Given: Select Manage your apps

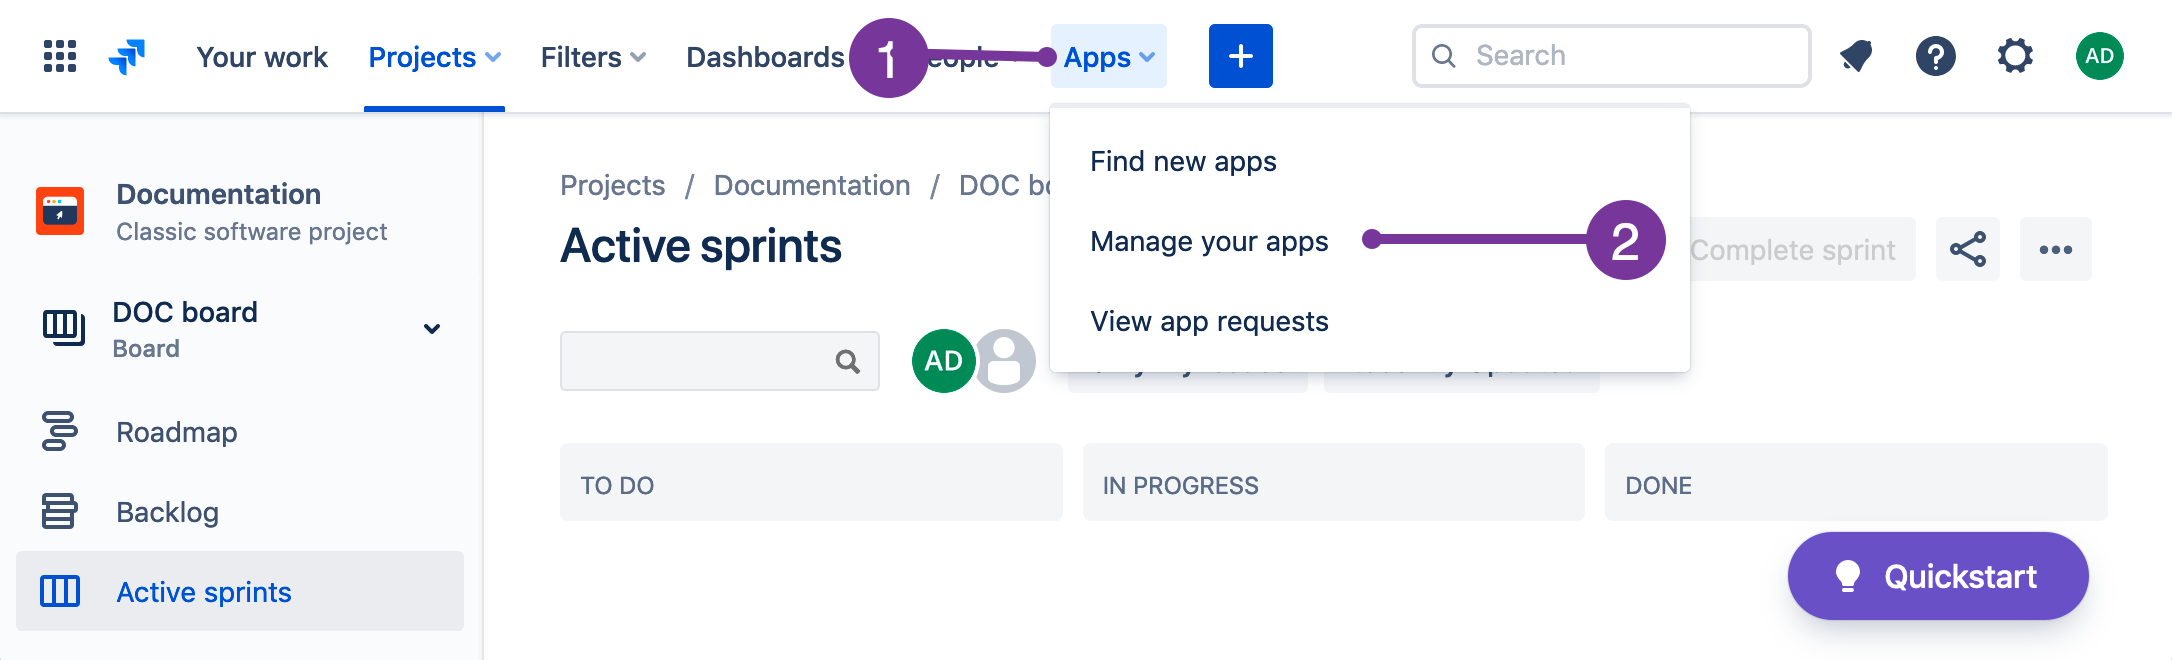Looking at the screenshot, I should point(1209,240).
